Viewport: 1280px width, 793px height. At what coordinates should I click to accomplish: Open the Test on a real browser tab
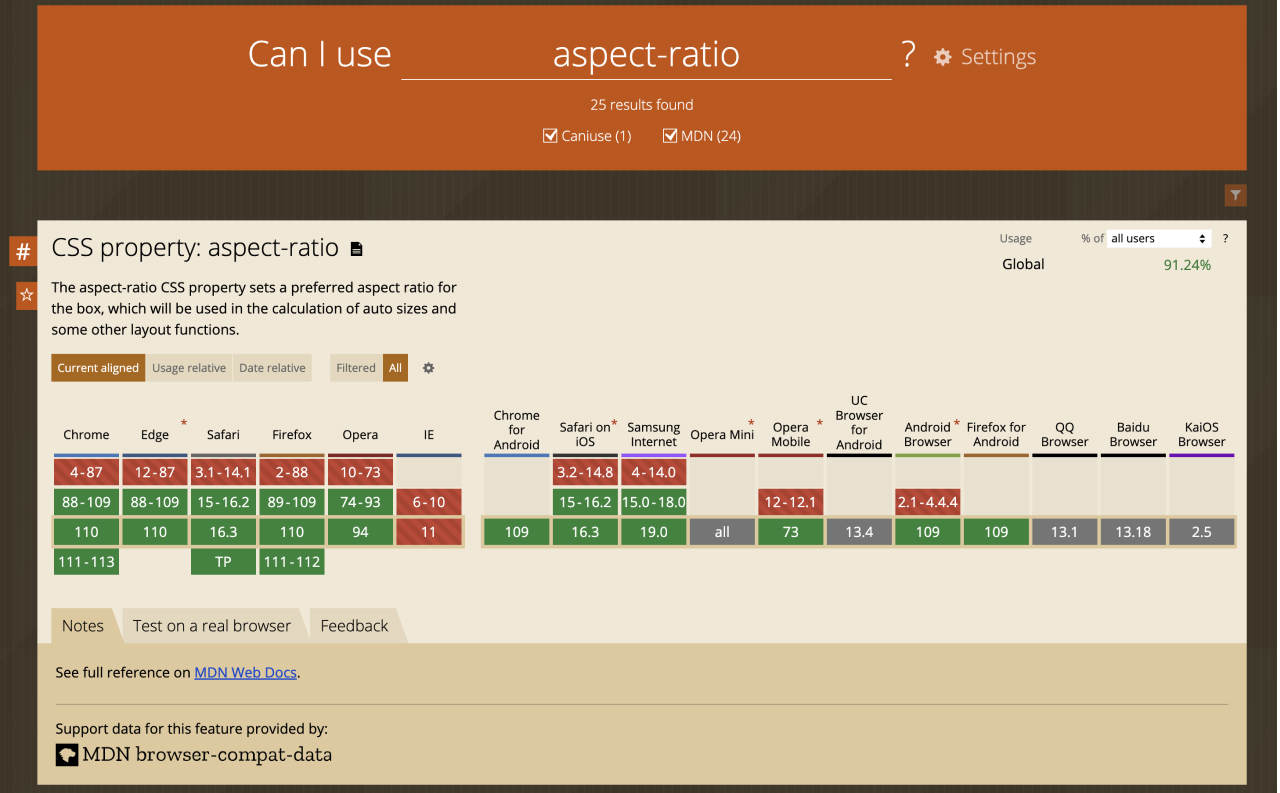tap(213, 625)
